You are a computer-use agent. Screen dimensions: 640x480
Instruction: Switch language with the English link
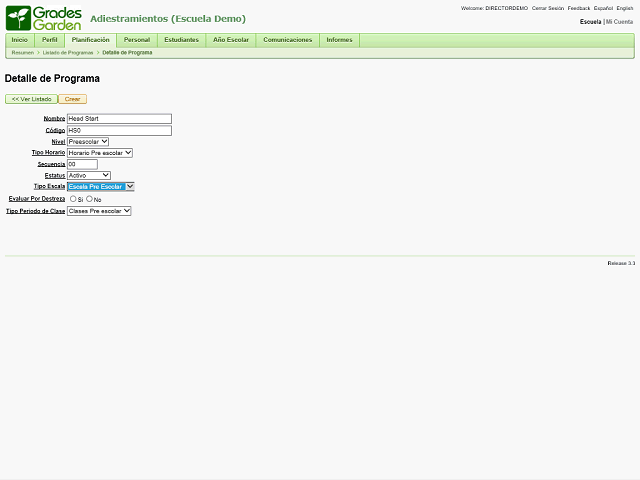pyautogui.click(x=624, y=8)
